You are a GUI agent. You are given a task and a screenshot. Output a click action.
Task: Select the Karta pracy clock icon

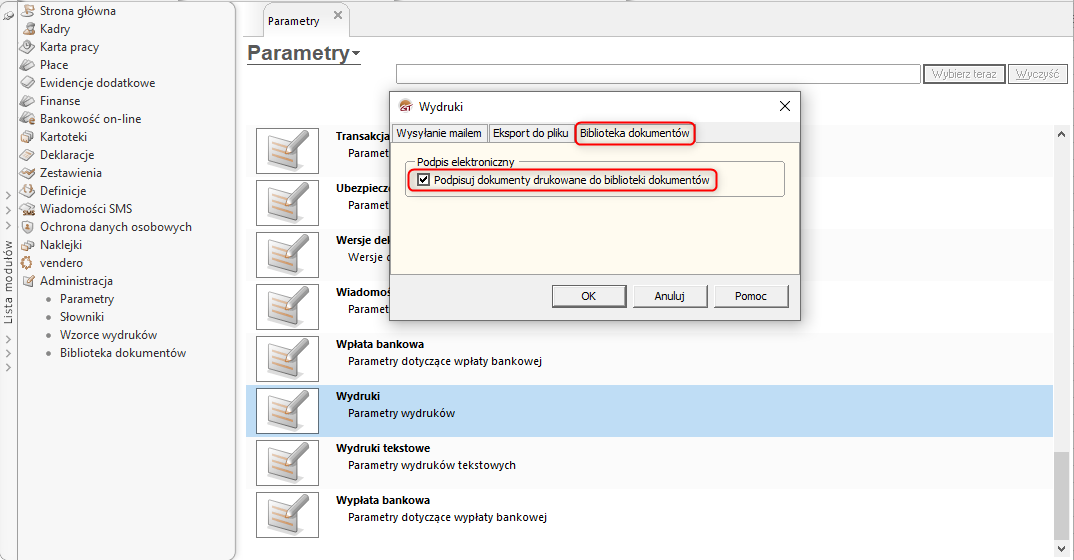point(27,47)
